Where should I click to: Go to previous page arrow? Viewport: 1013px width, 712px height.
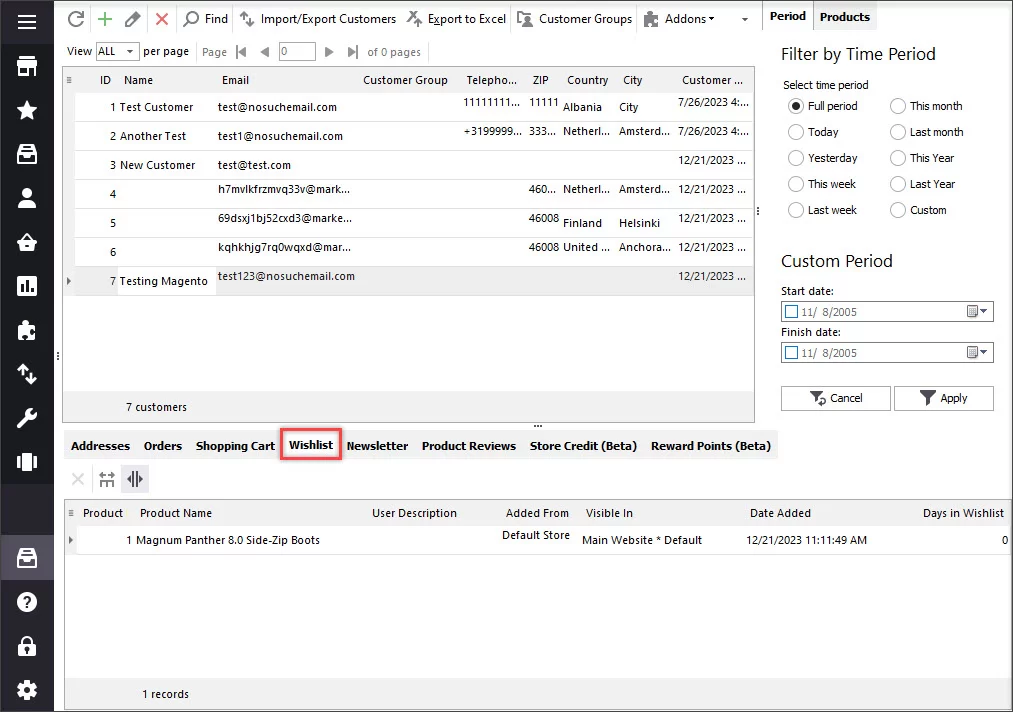coord(264,52)
